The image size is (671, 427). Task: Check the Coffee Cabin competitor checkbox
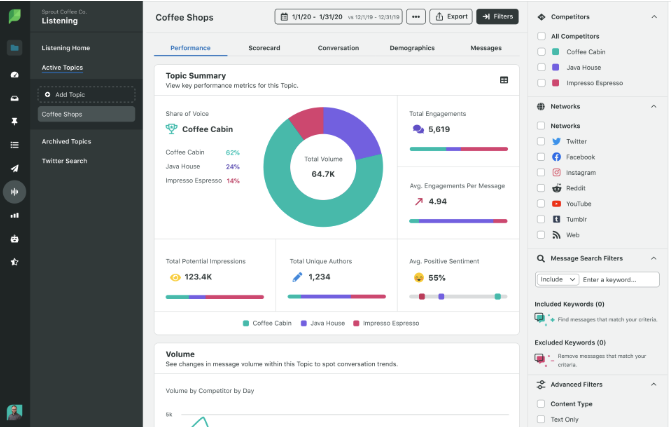tap(541, 52)
